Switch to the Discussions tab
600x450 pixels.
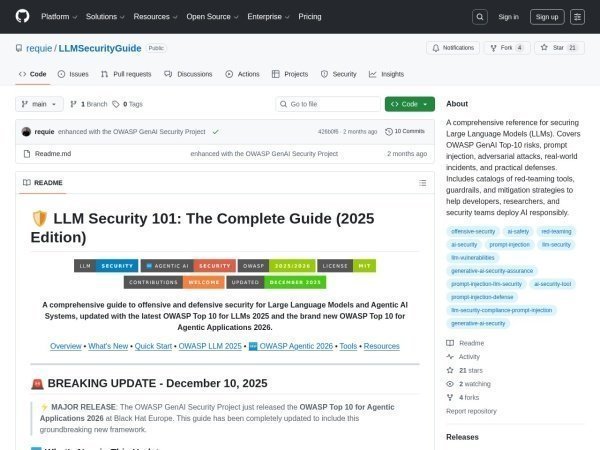[x=188, y=74]
